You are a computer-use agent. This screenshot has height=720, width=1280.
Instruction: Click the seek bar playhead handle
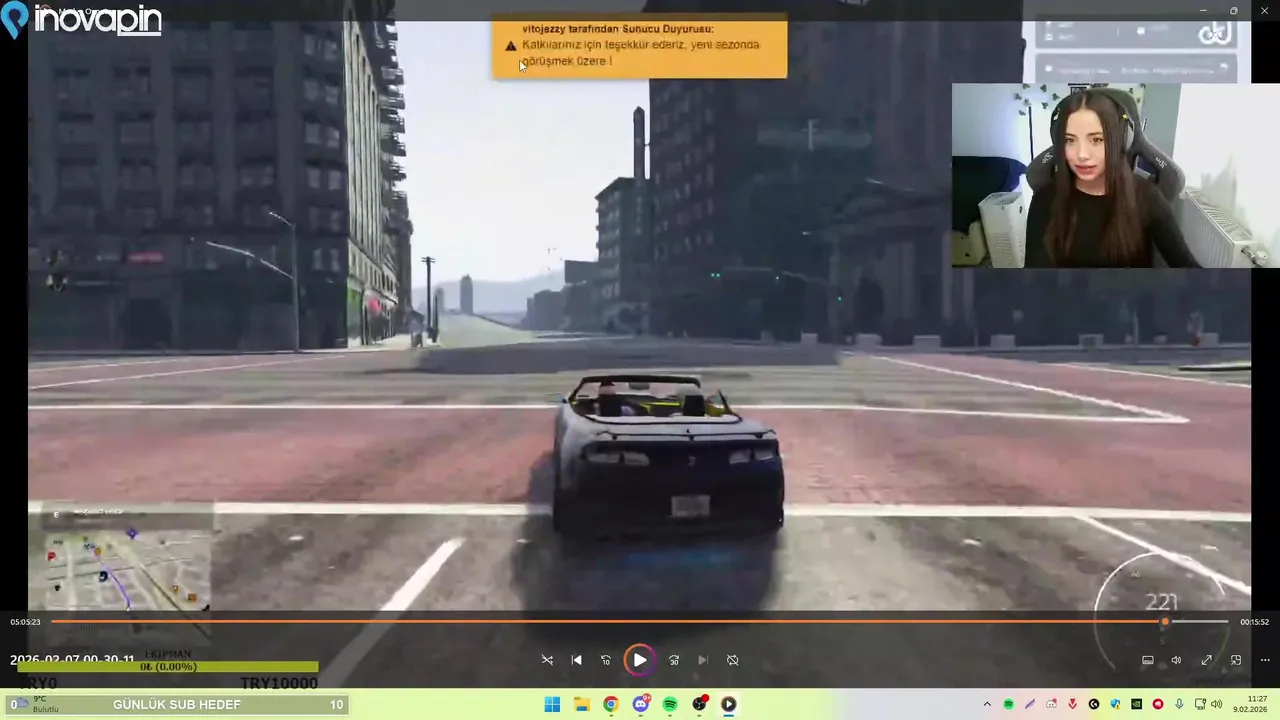1164,622
